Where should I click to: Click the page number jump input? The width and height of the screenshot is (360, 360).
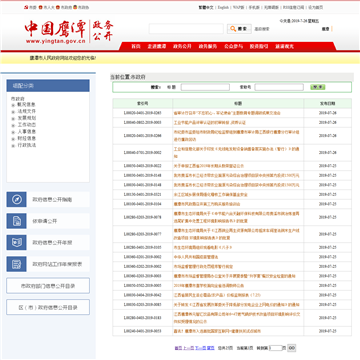point(275,348)
